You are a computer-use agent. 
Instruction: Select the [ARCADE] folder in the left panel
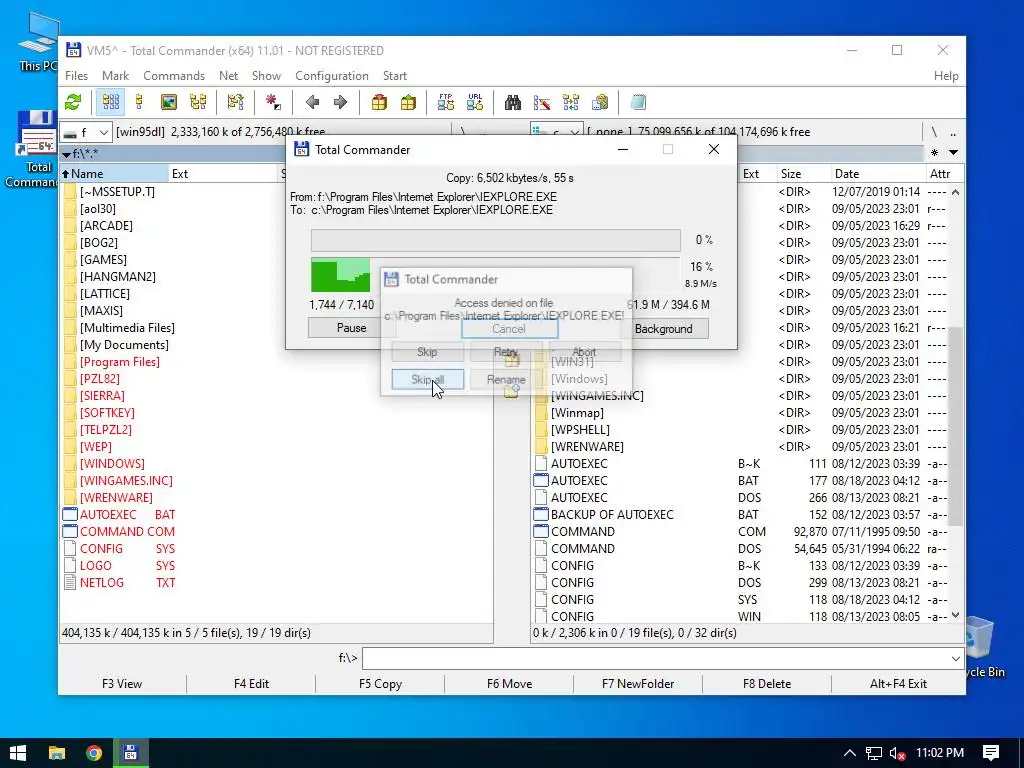coord(106,226)
